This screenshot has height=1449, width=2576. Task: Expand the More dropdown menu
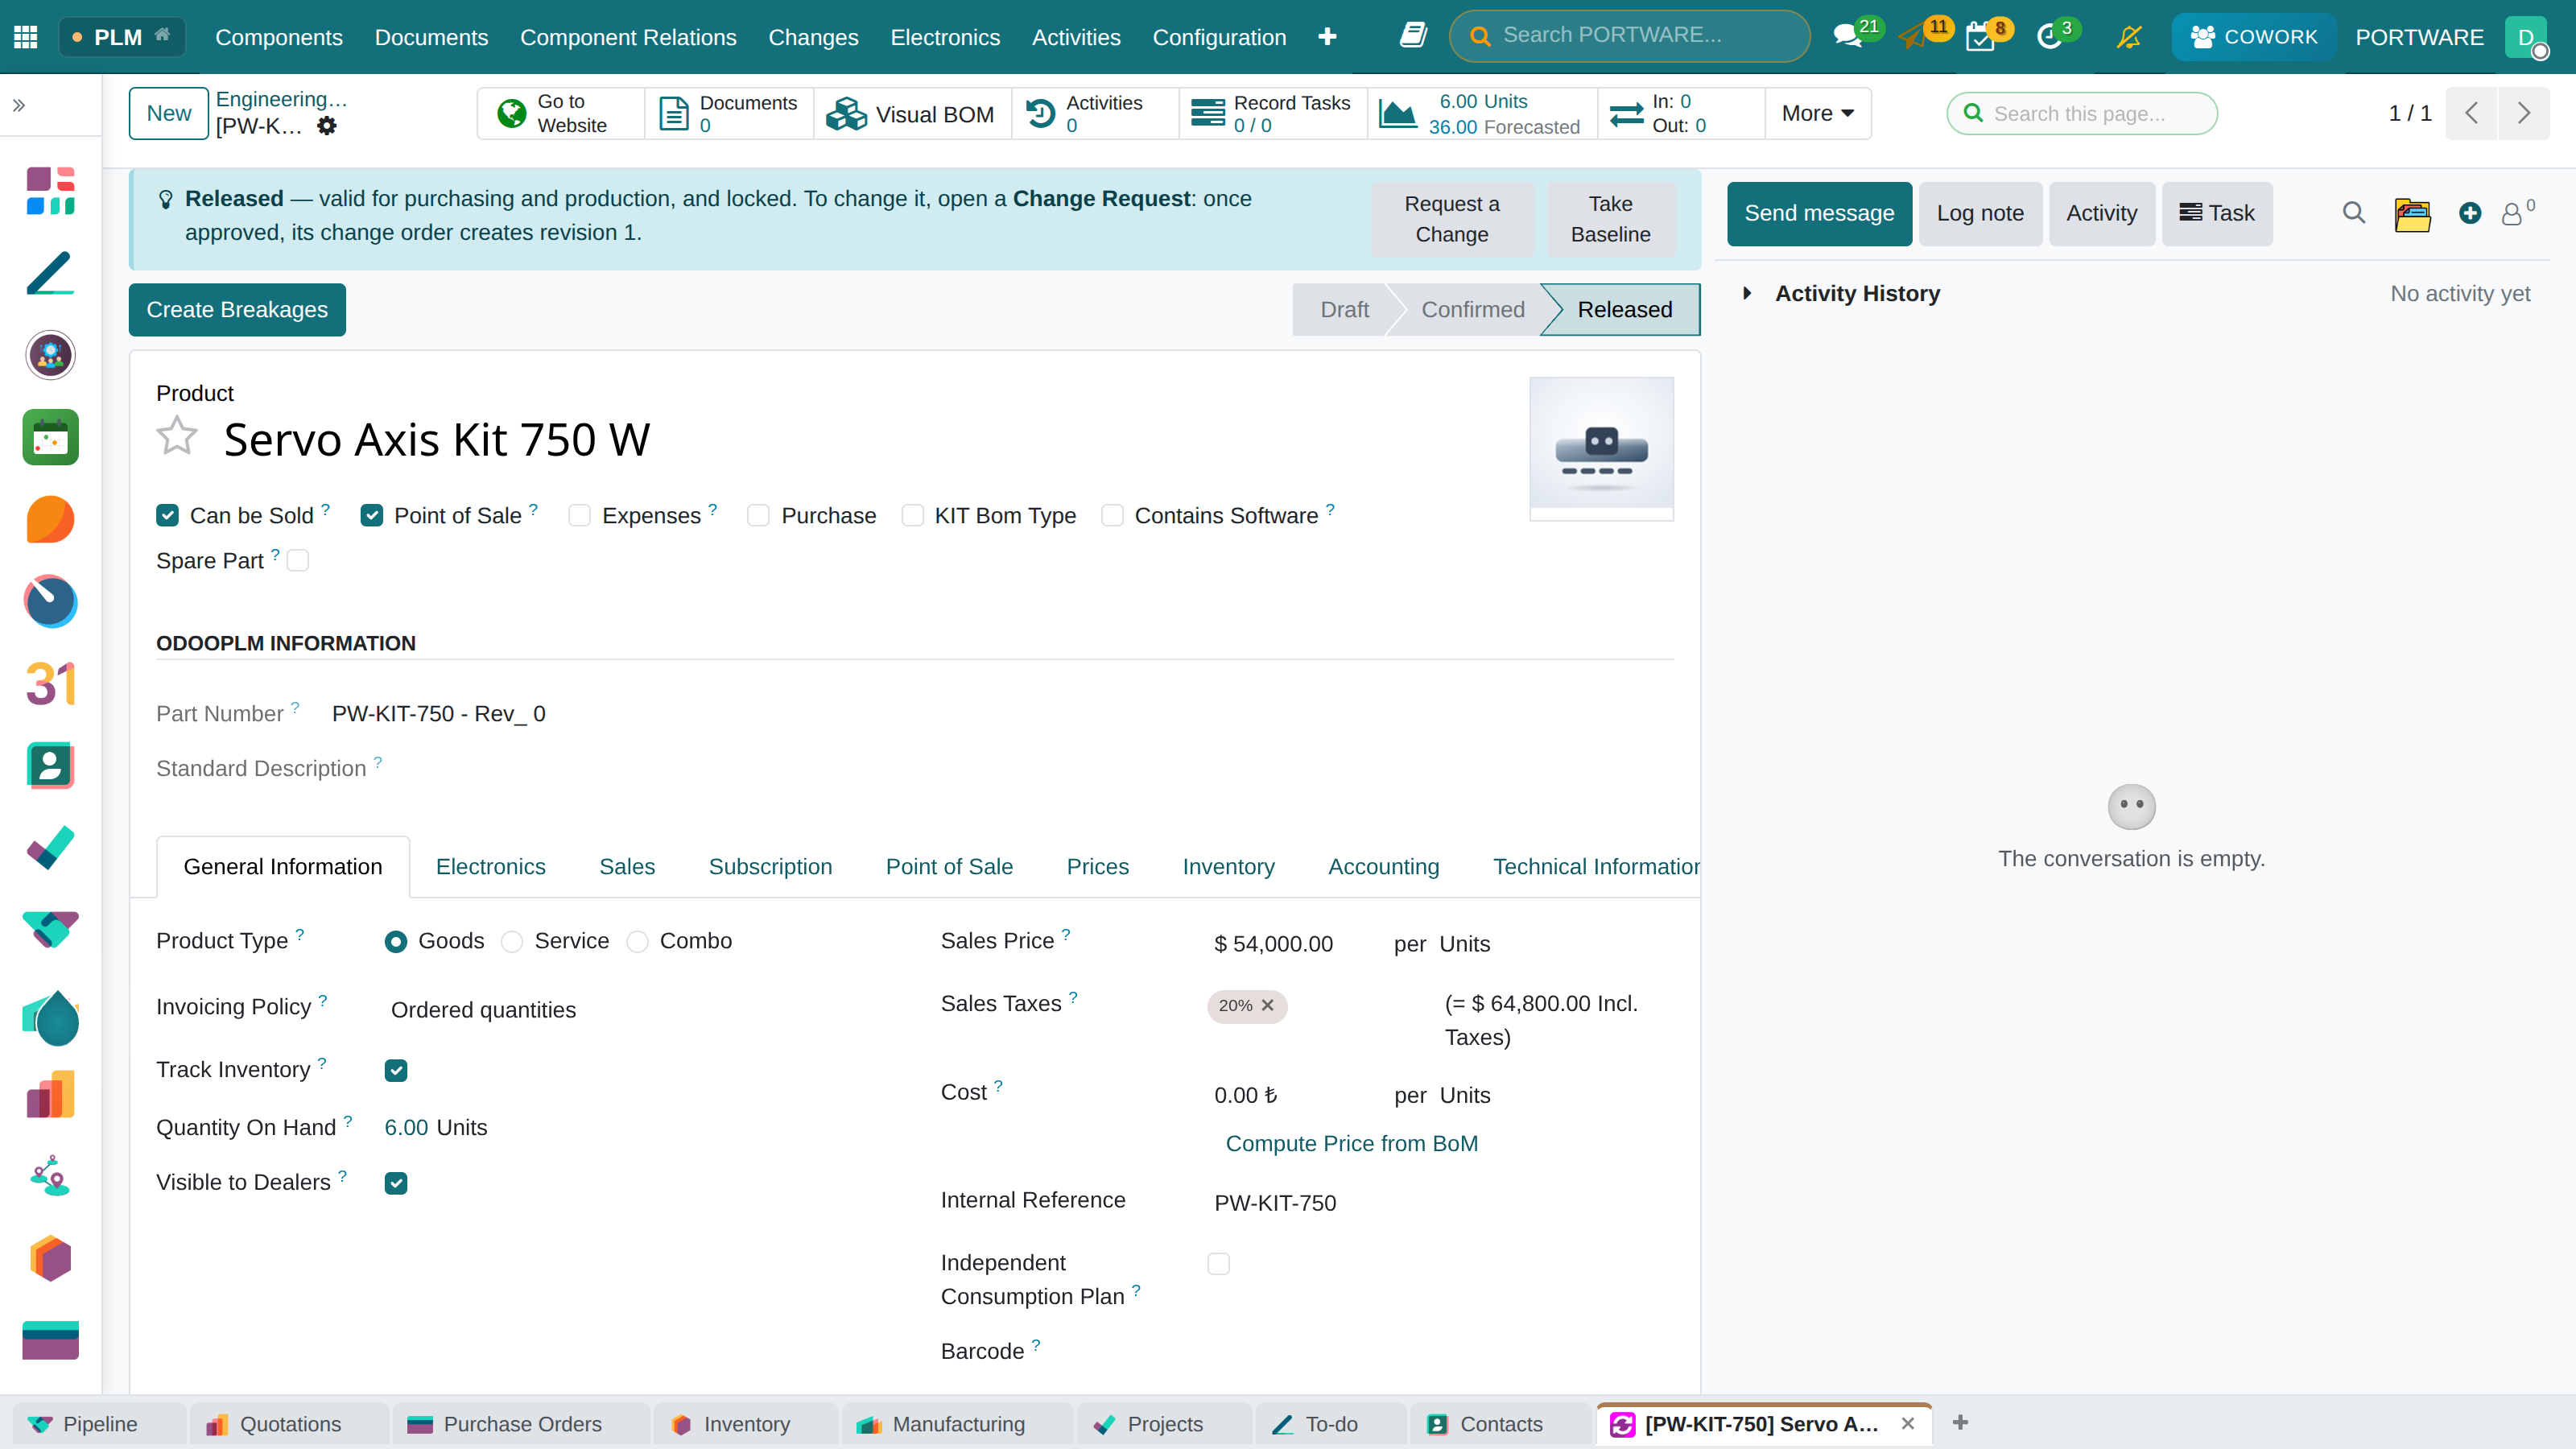(1817, 113)
